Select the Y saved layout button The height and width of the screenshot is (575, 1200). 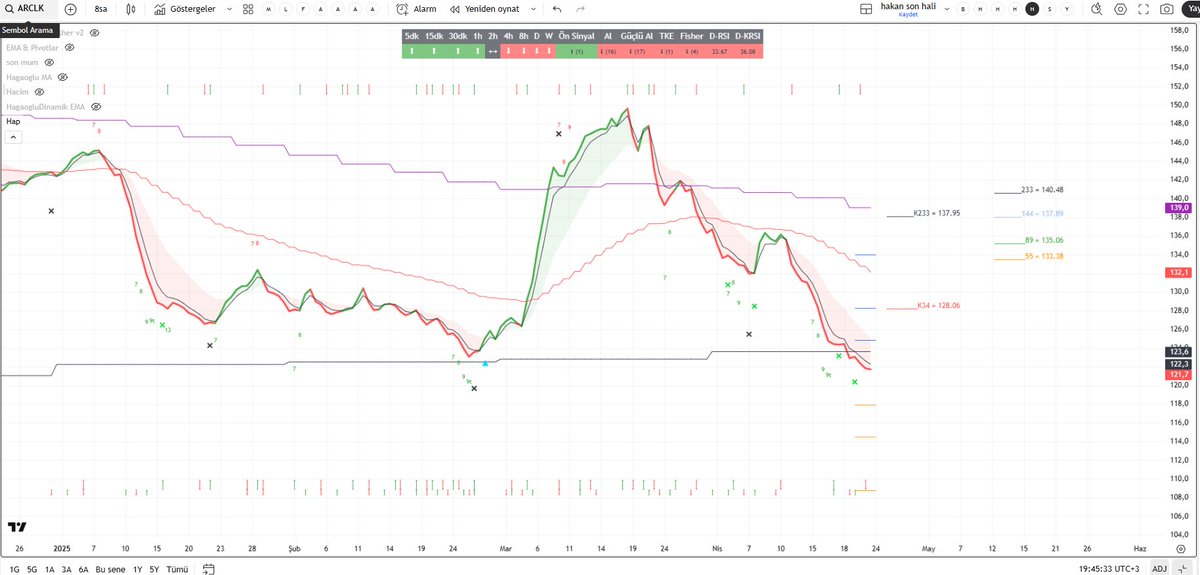pos(1066,9)
